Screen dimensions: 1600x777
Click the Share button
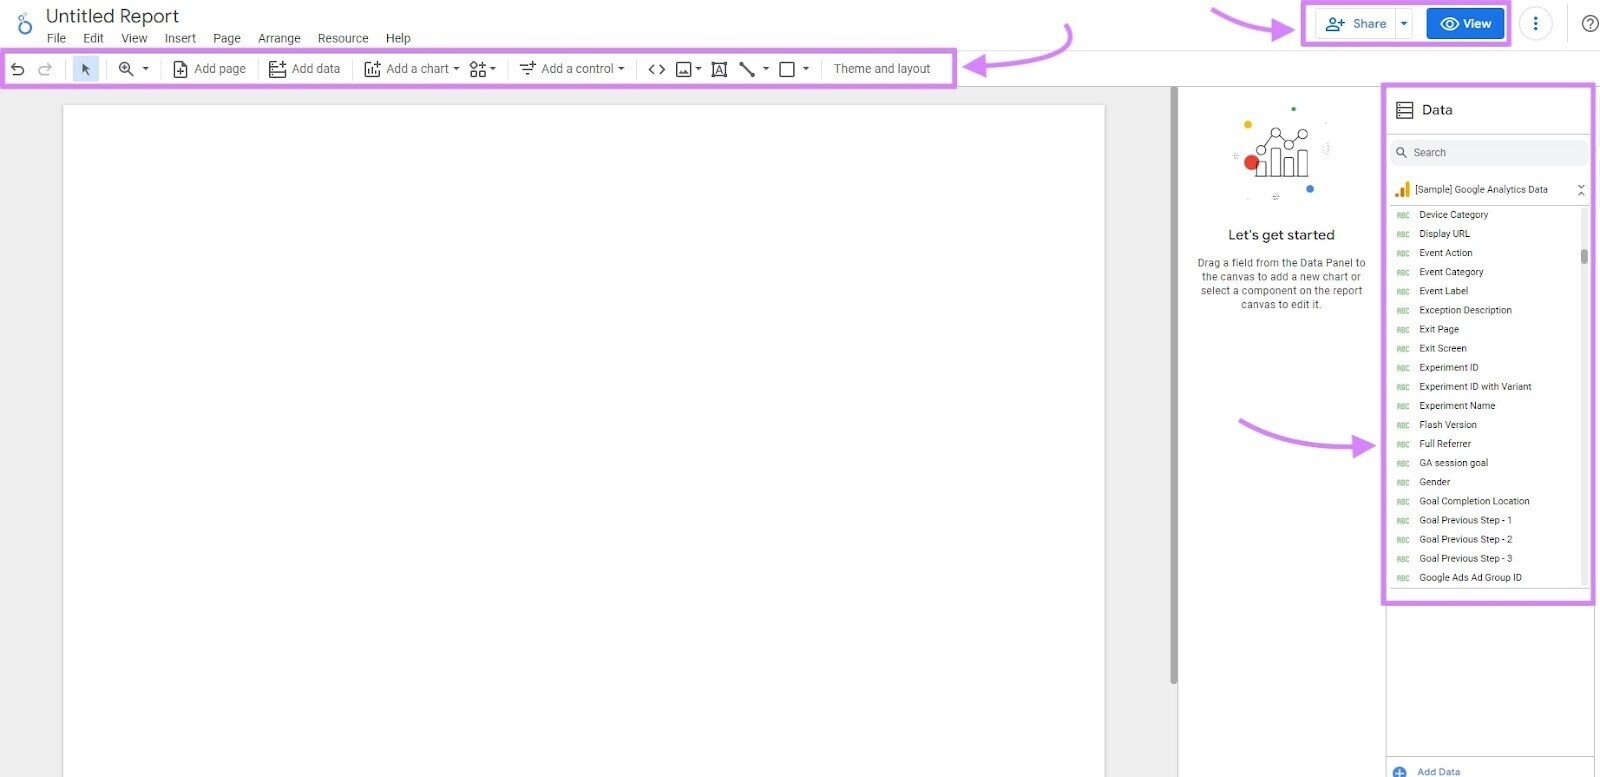click(1356, 24)
